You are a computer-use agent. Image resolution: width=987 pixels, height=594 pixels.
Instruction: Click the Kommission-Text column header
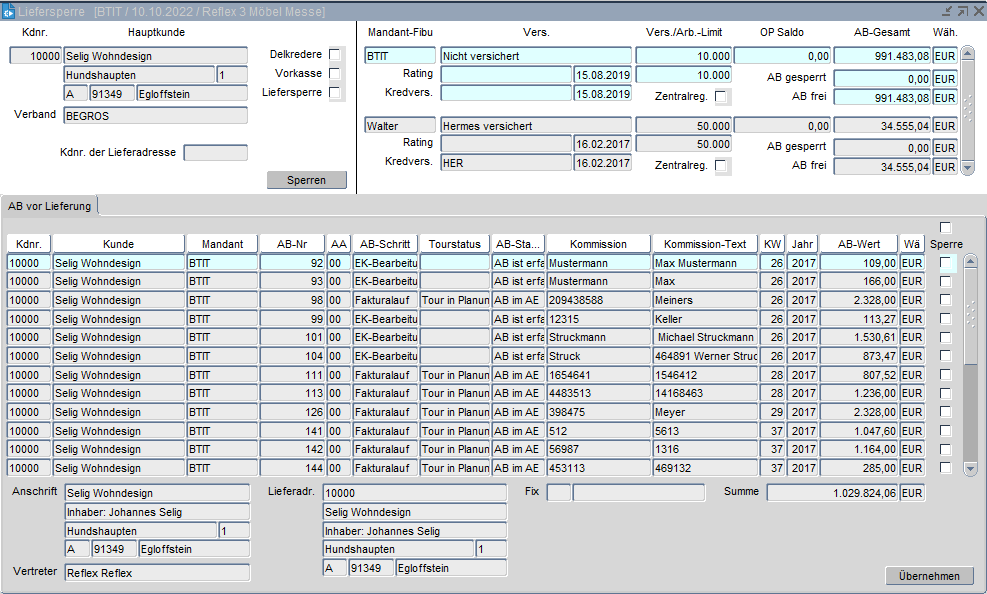point(705,244)
